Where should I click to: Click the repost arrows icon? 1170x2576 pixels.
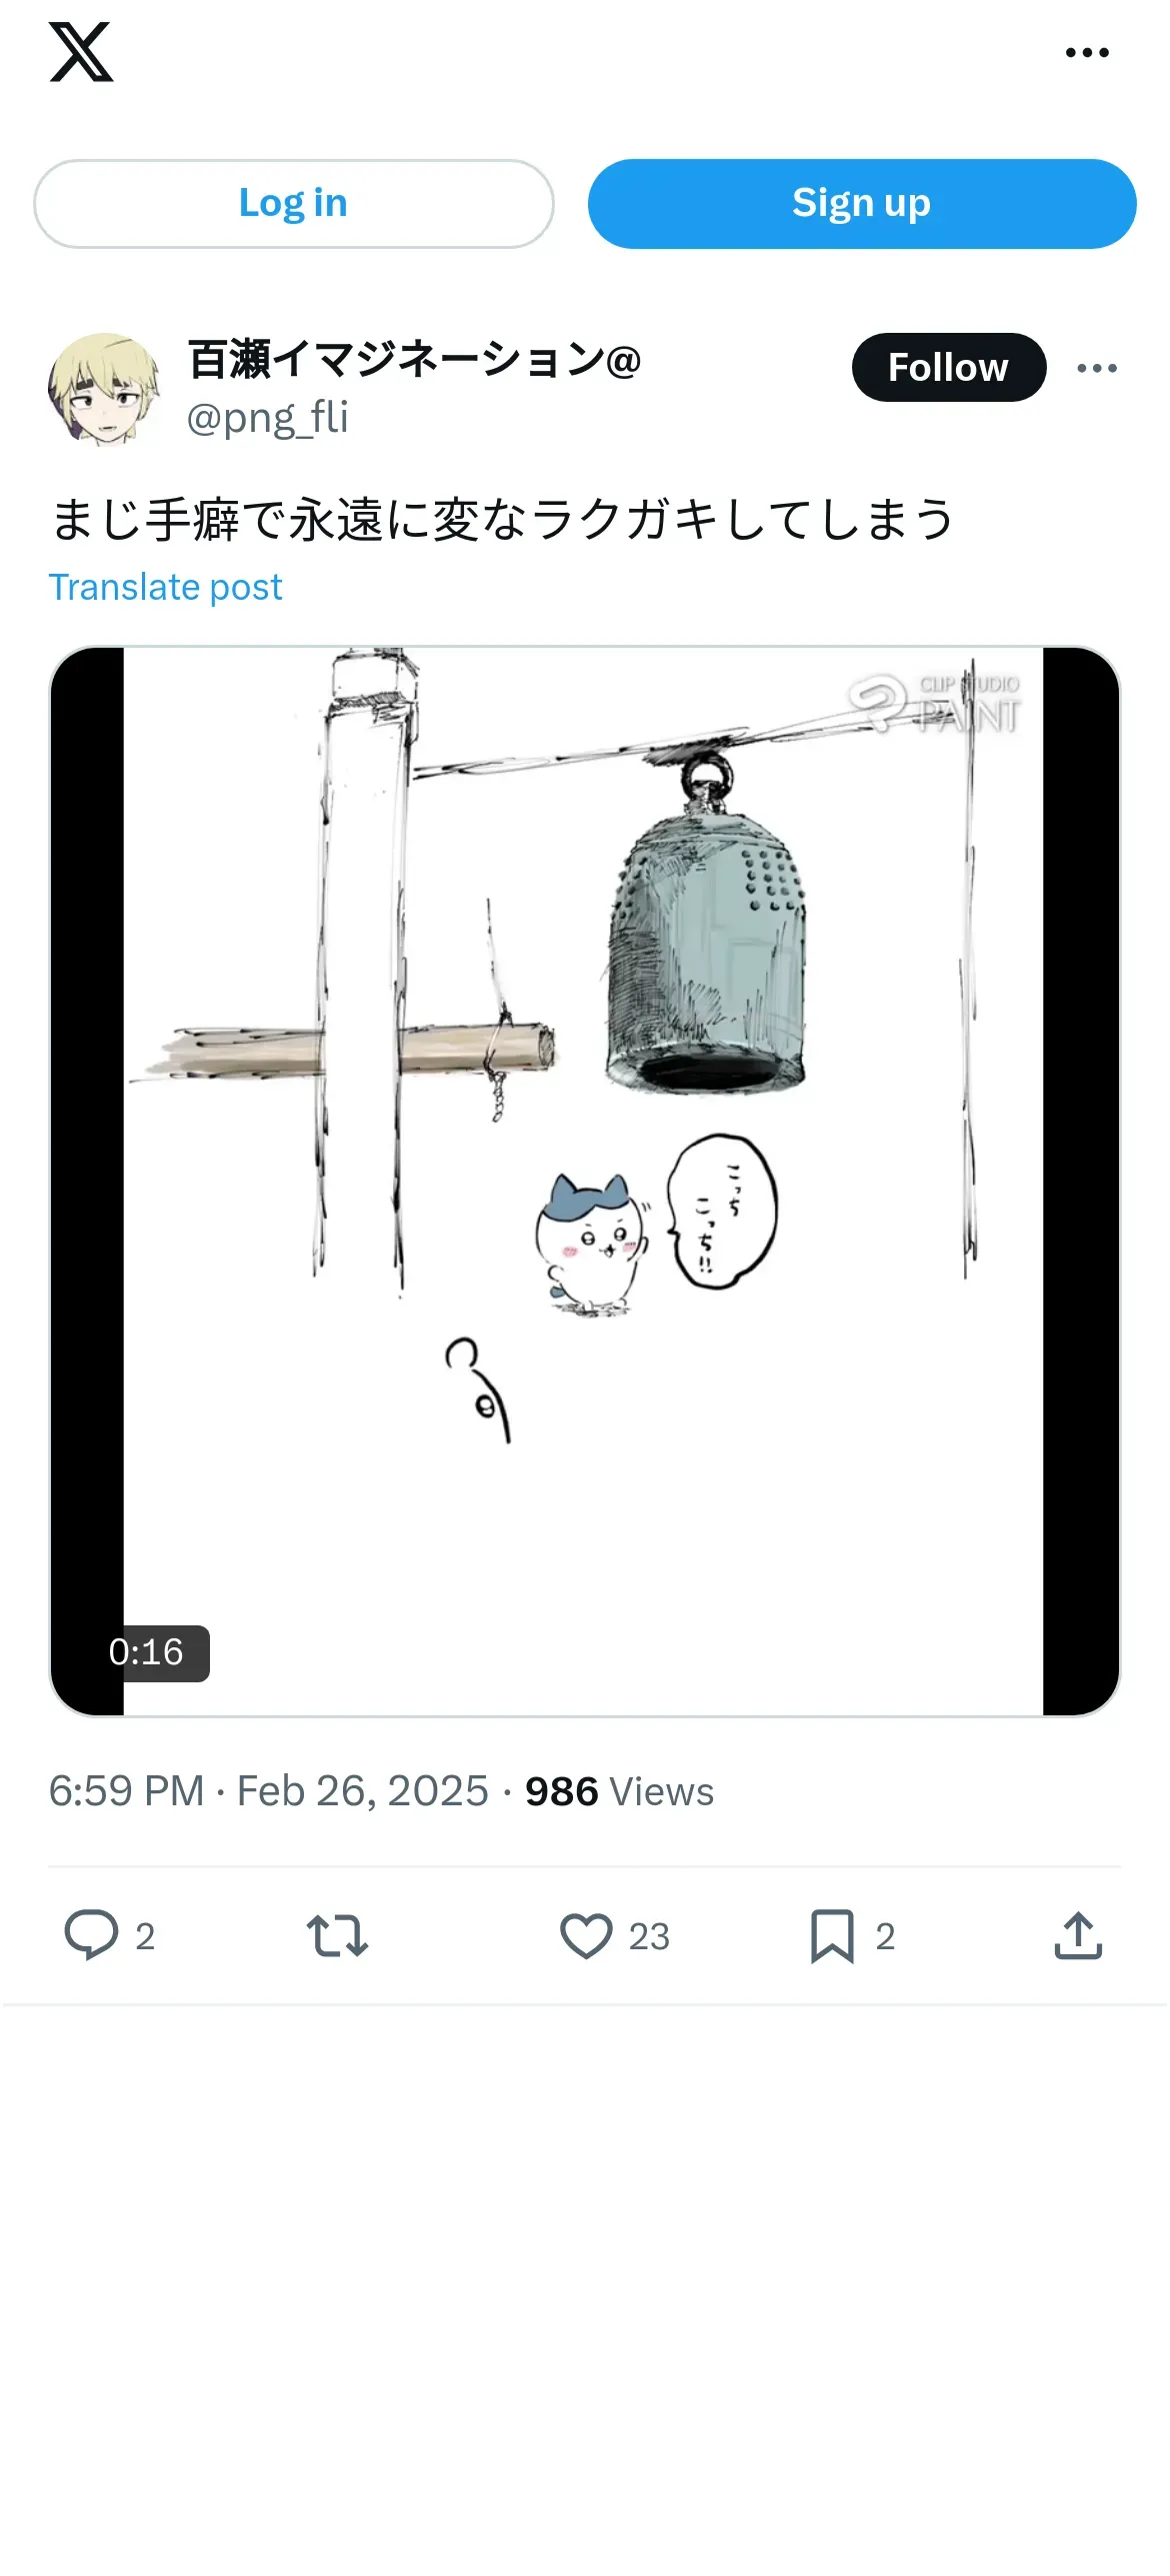pyautogui.click(x=337, y=1935)
